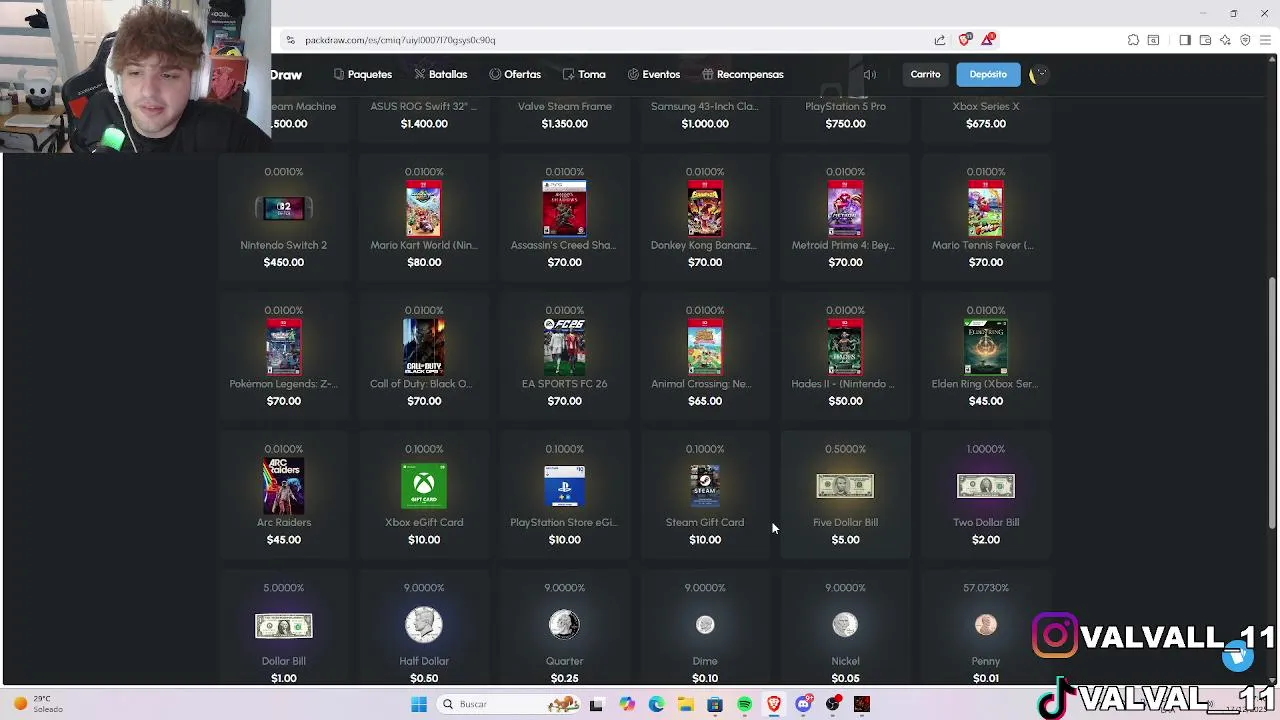
Task: Click the taskbar Buscar search box
Action: click(508, 704)
